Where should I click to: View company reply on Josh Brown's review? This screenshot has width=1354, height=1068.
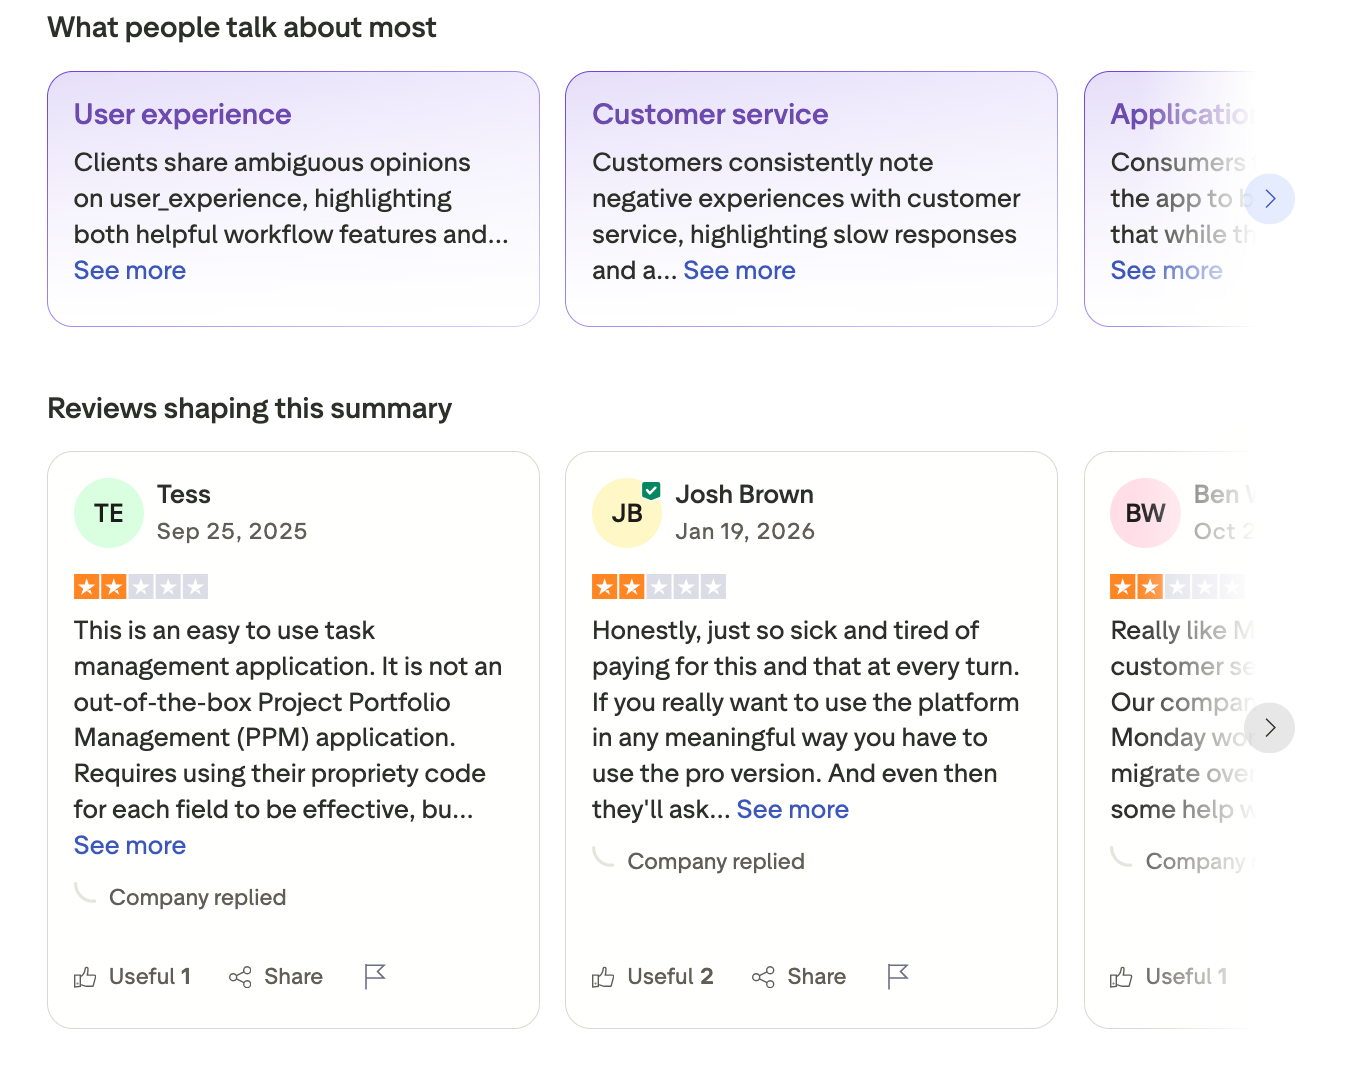716,862
